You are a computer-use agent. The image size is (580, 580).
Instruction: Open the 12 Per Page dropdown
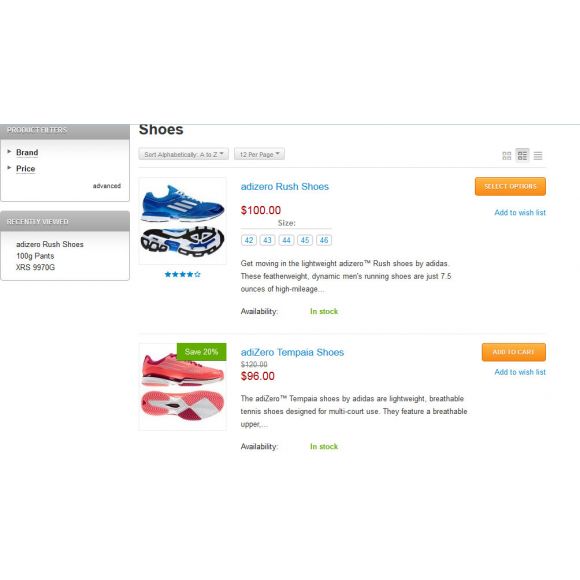259,154
